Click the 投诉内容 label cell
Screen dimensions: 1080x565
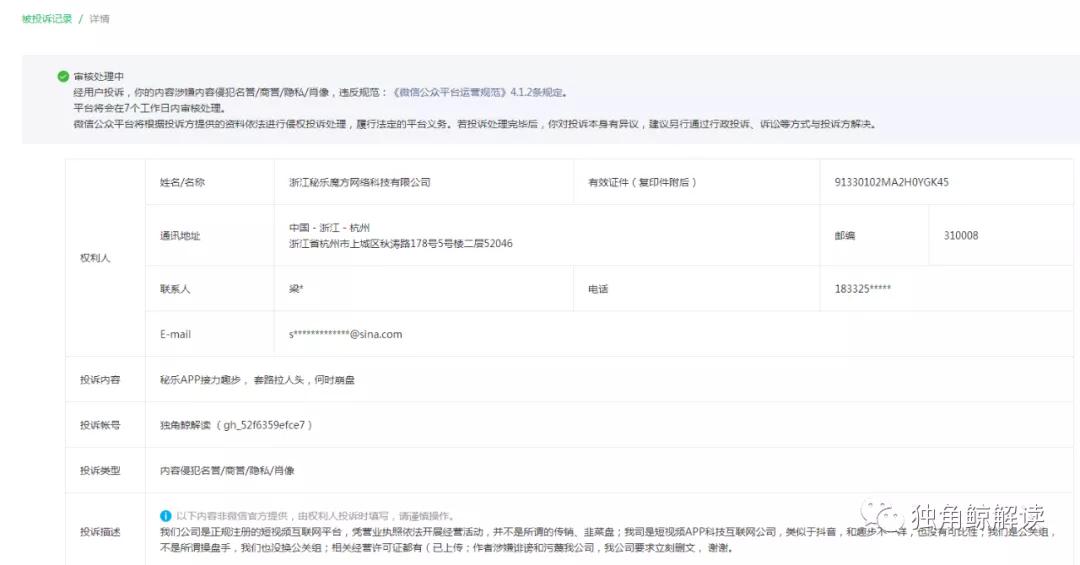[105, 380]
